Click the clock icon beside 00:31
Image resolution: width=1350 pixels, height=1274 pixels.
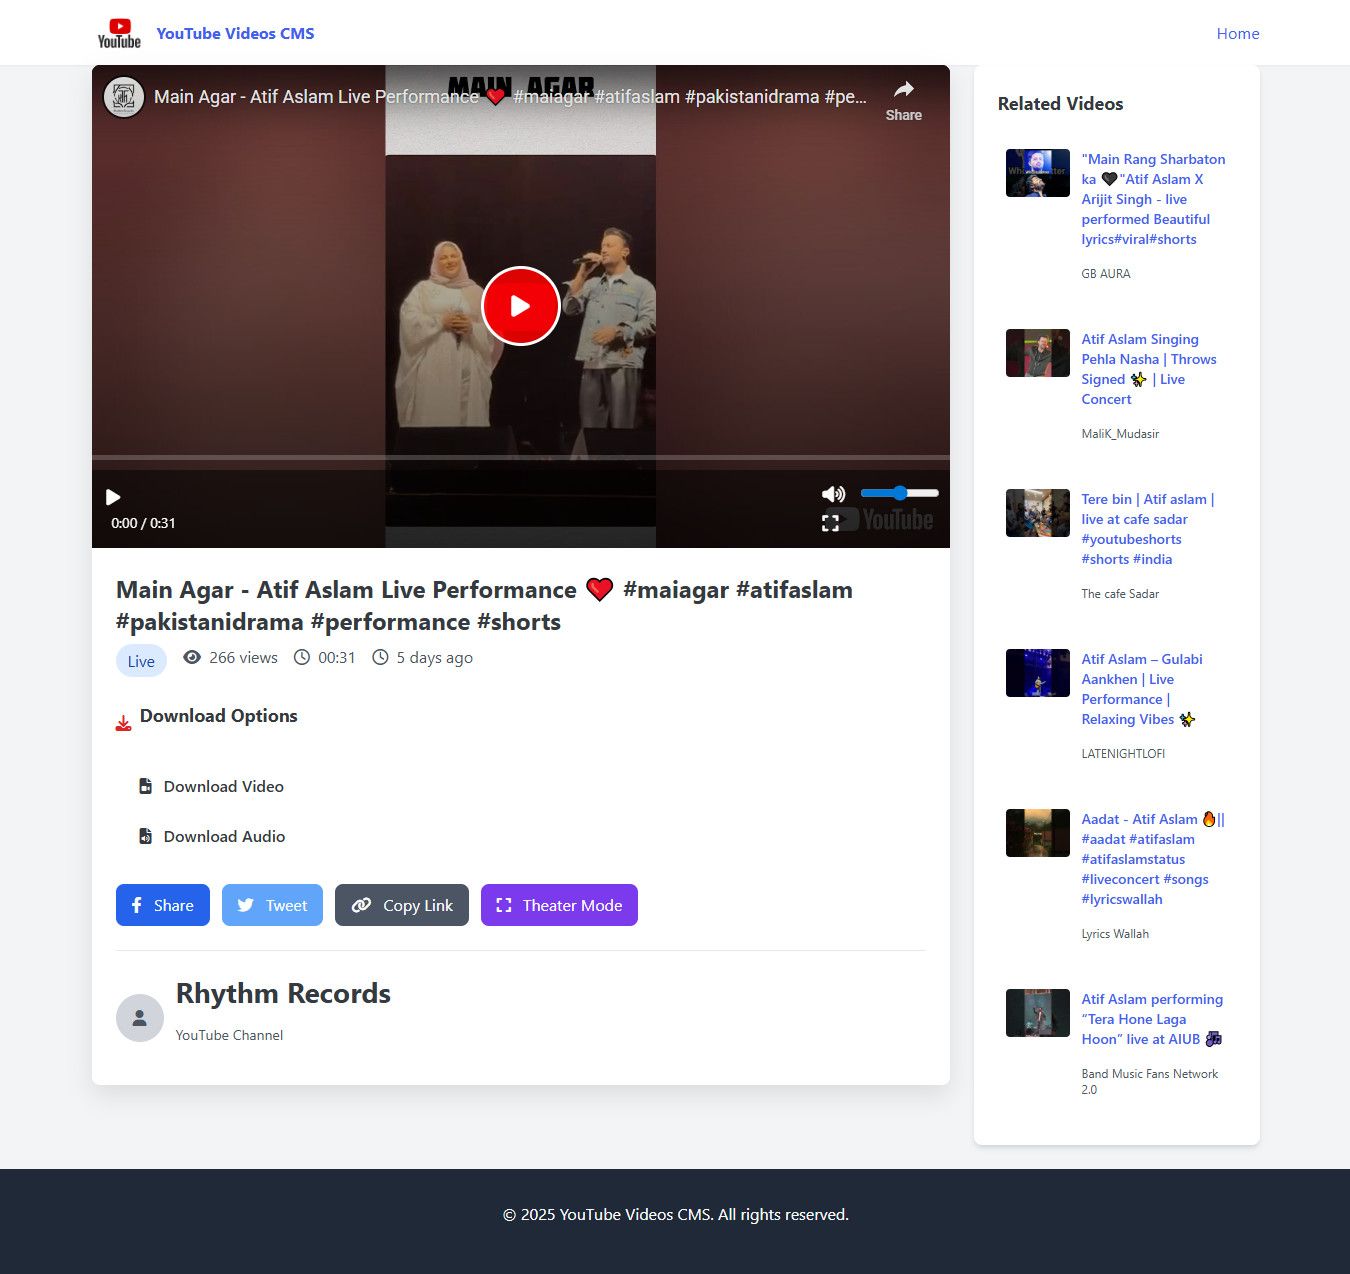click(302, 657)
